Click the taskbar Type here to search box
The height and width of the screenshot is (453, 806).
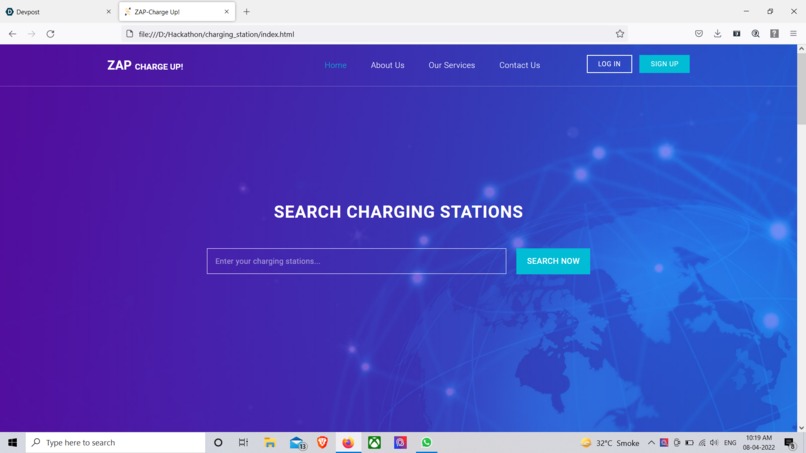click(115, 442)
